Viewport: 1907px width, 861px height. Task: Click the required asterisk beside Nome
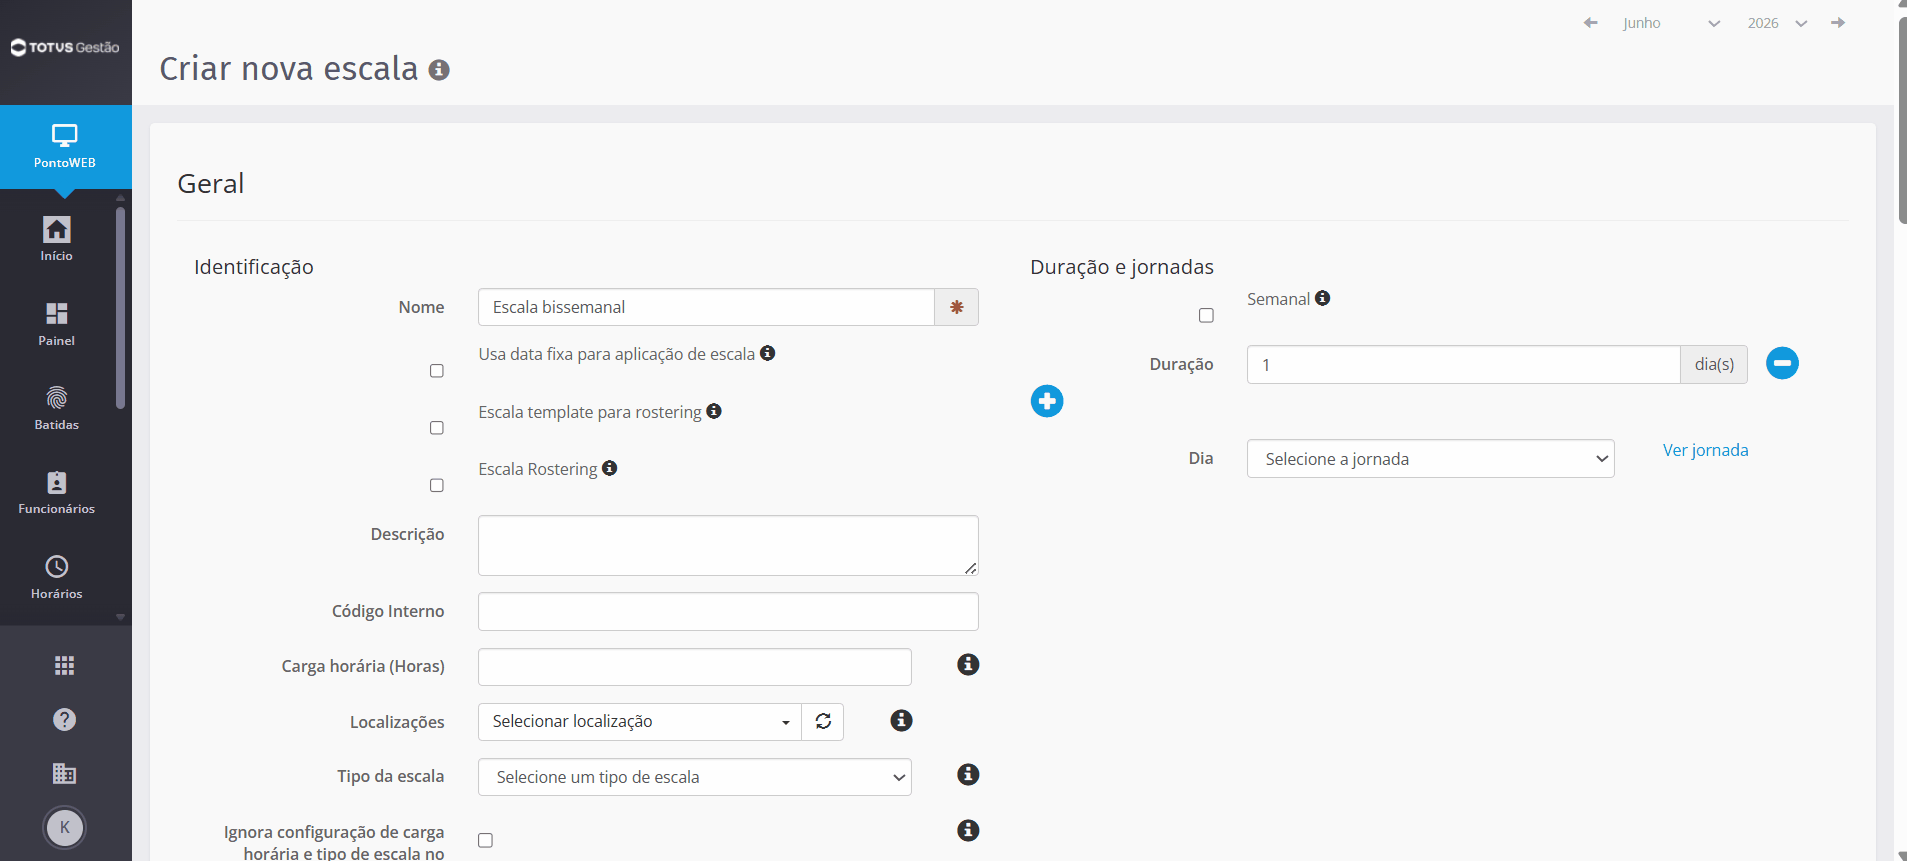[957, 307]
